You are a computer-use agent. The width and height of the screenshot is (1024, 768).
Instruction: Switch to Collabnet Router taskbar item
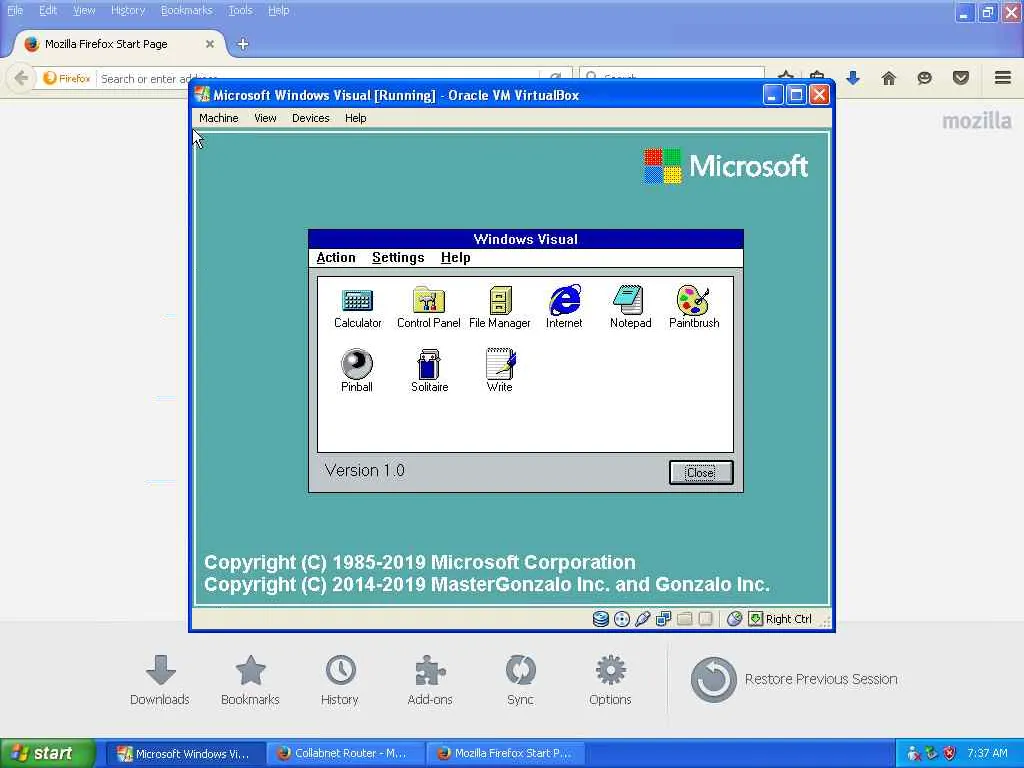(345, 753)
